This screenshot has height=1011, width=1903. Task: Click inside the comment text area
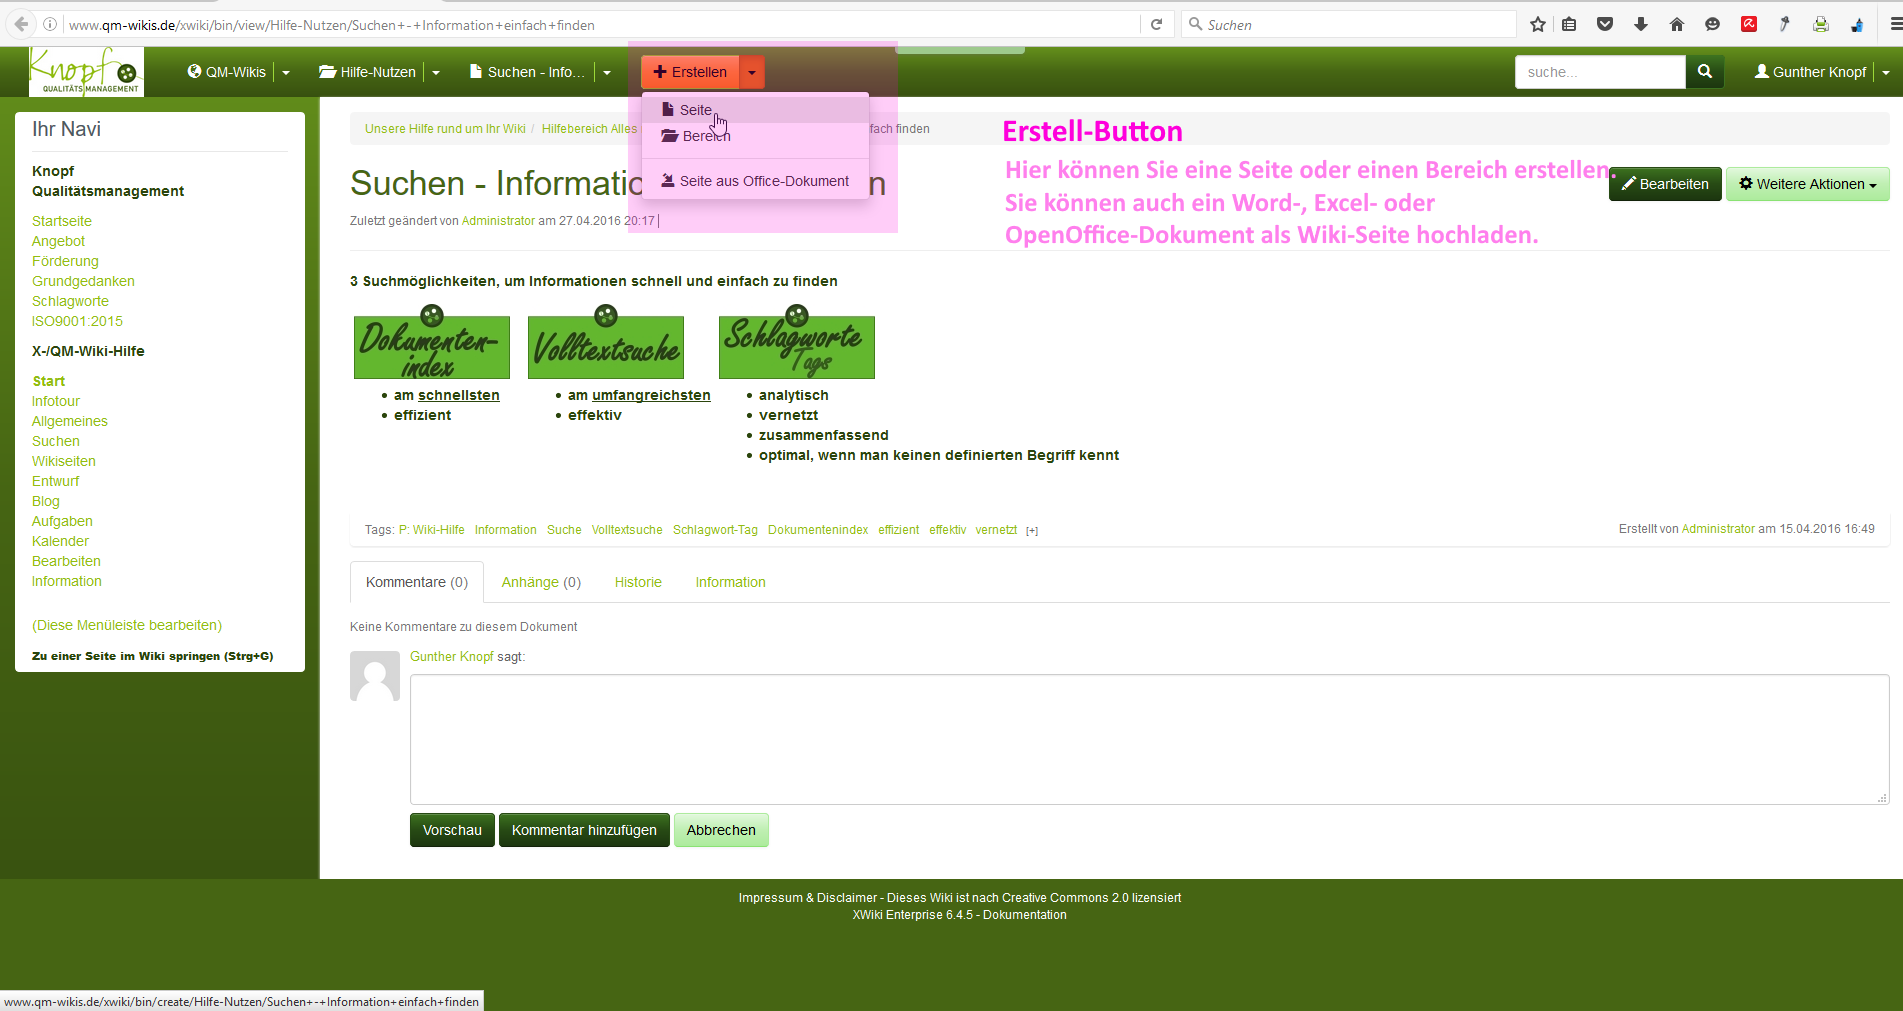(1148, 739)
